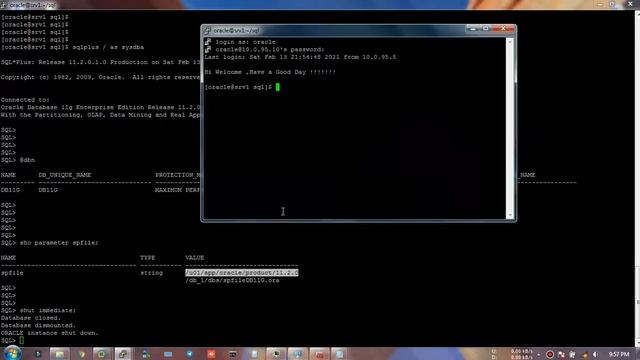Close the front PuTTY window
This screenshot has width=640, height=360.
click(x=503, y=29)
